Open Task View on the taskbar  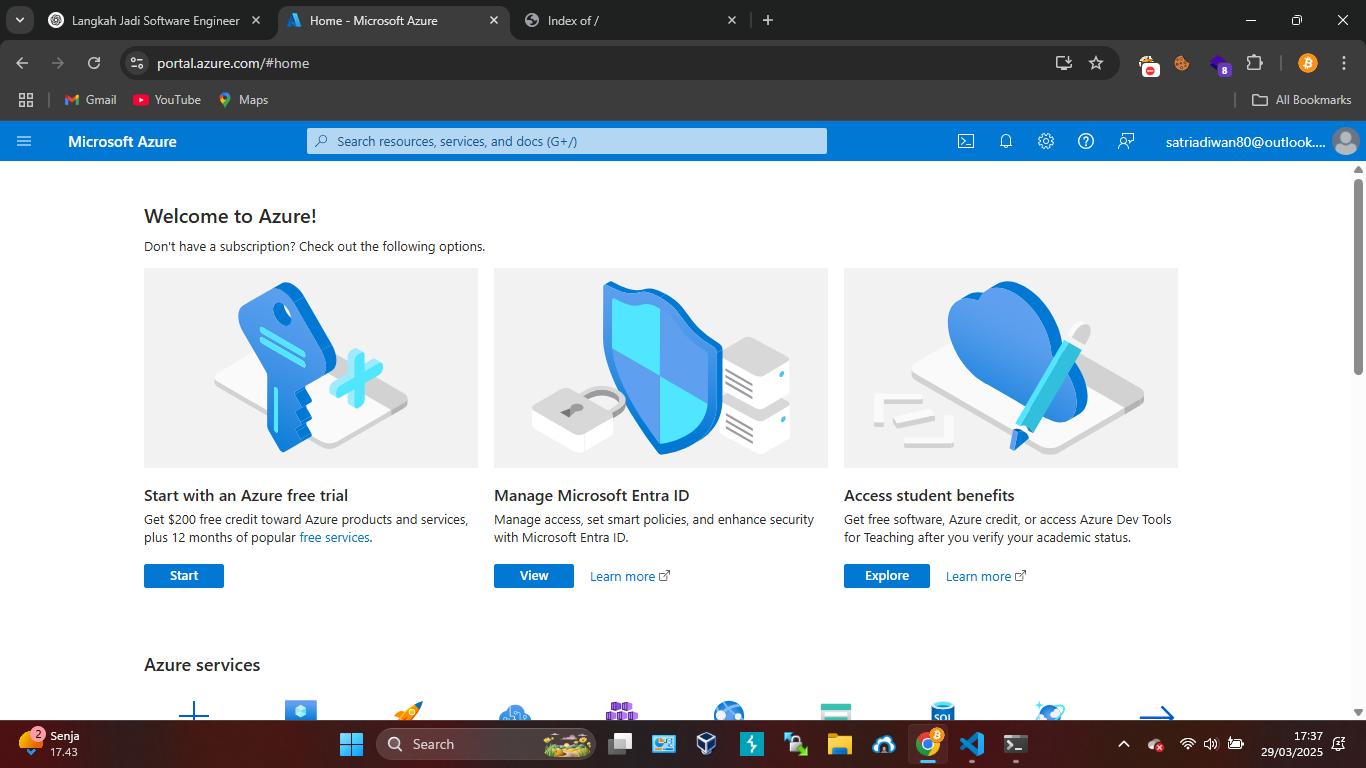pyautogui.click(x=621, y=744)
